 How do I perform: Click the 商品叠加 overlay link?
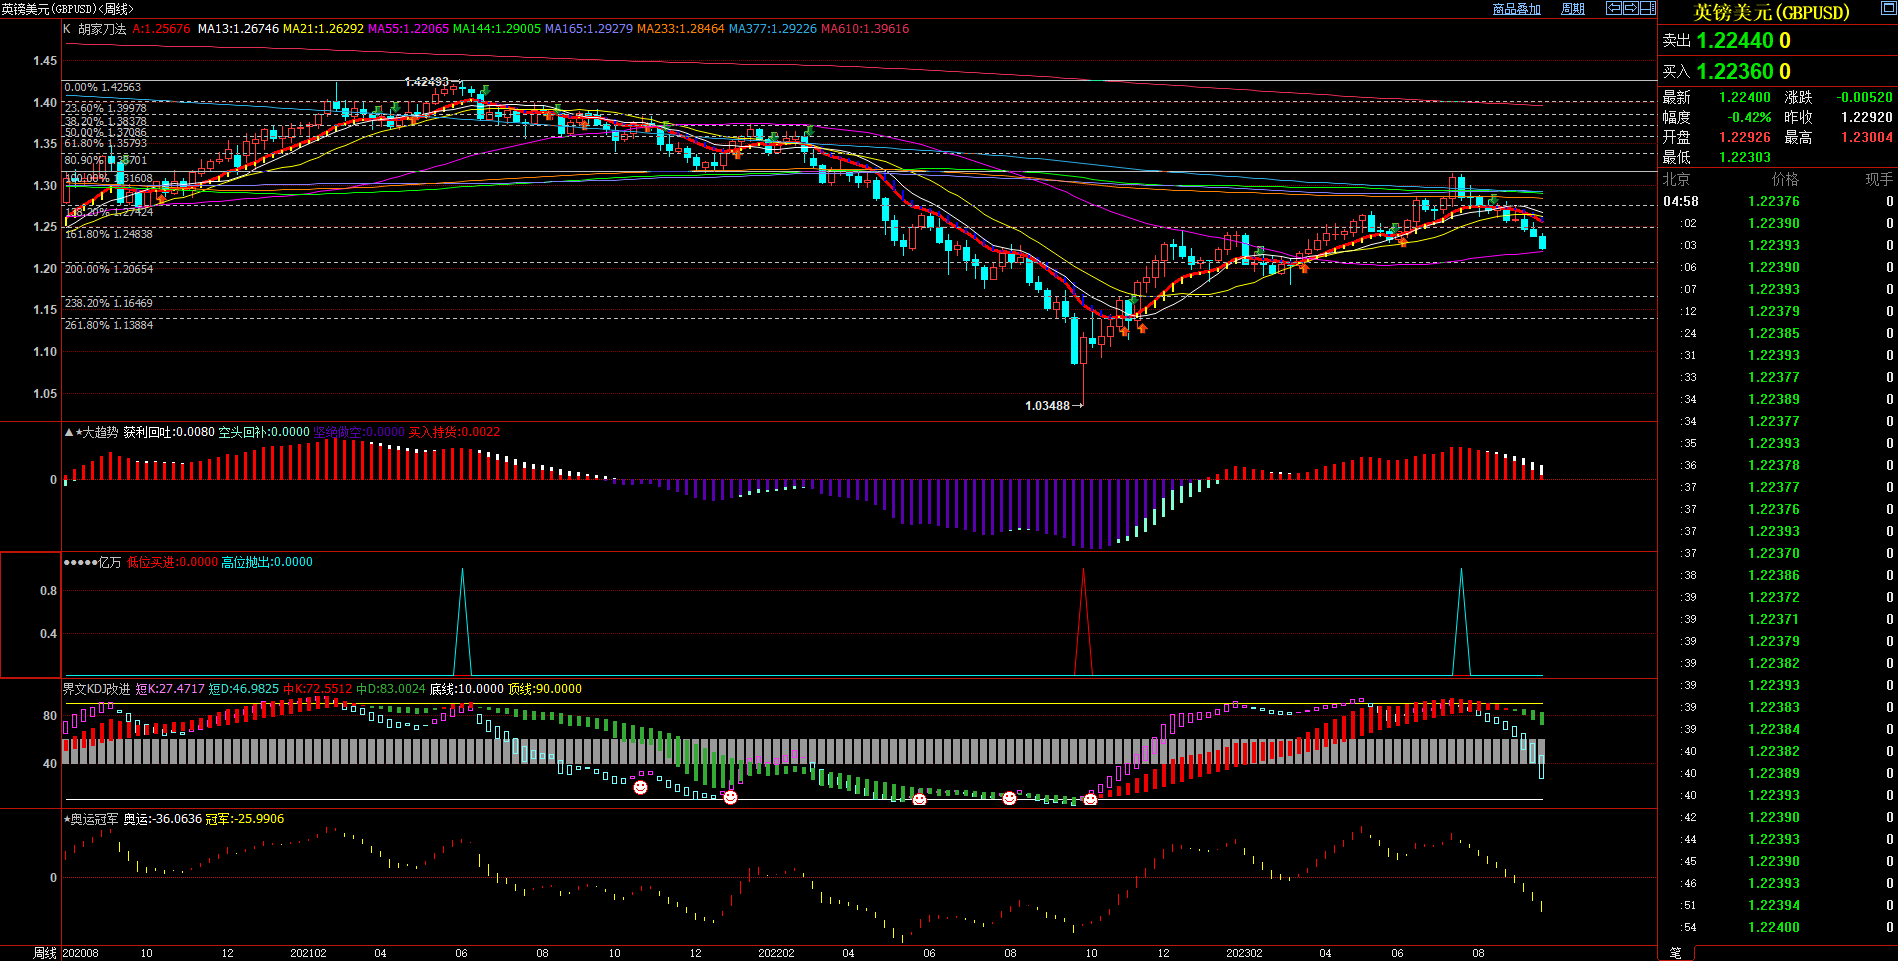pyautogui.click(x=1516, y=9)
